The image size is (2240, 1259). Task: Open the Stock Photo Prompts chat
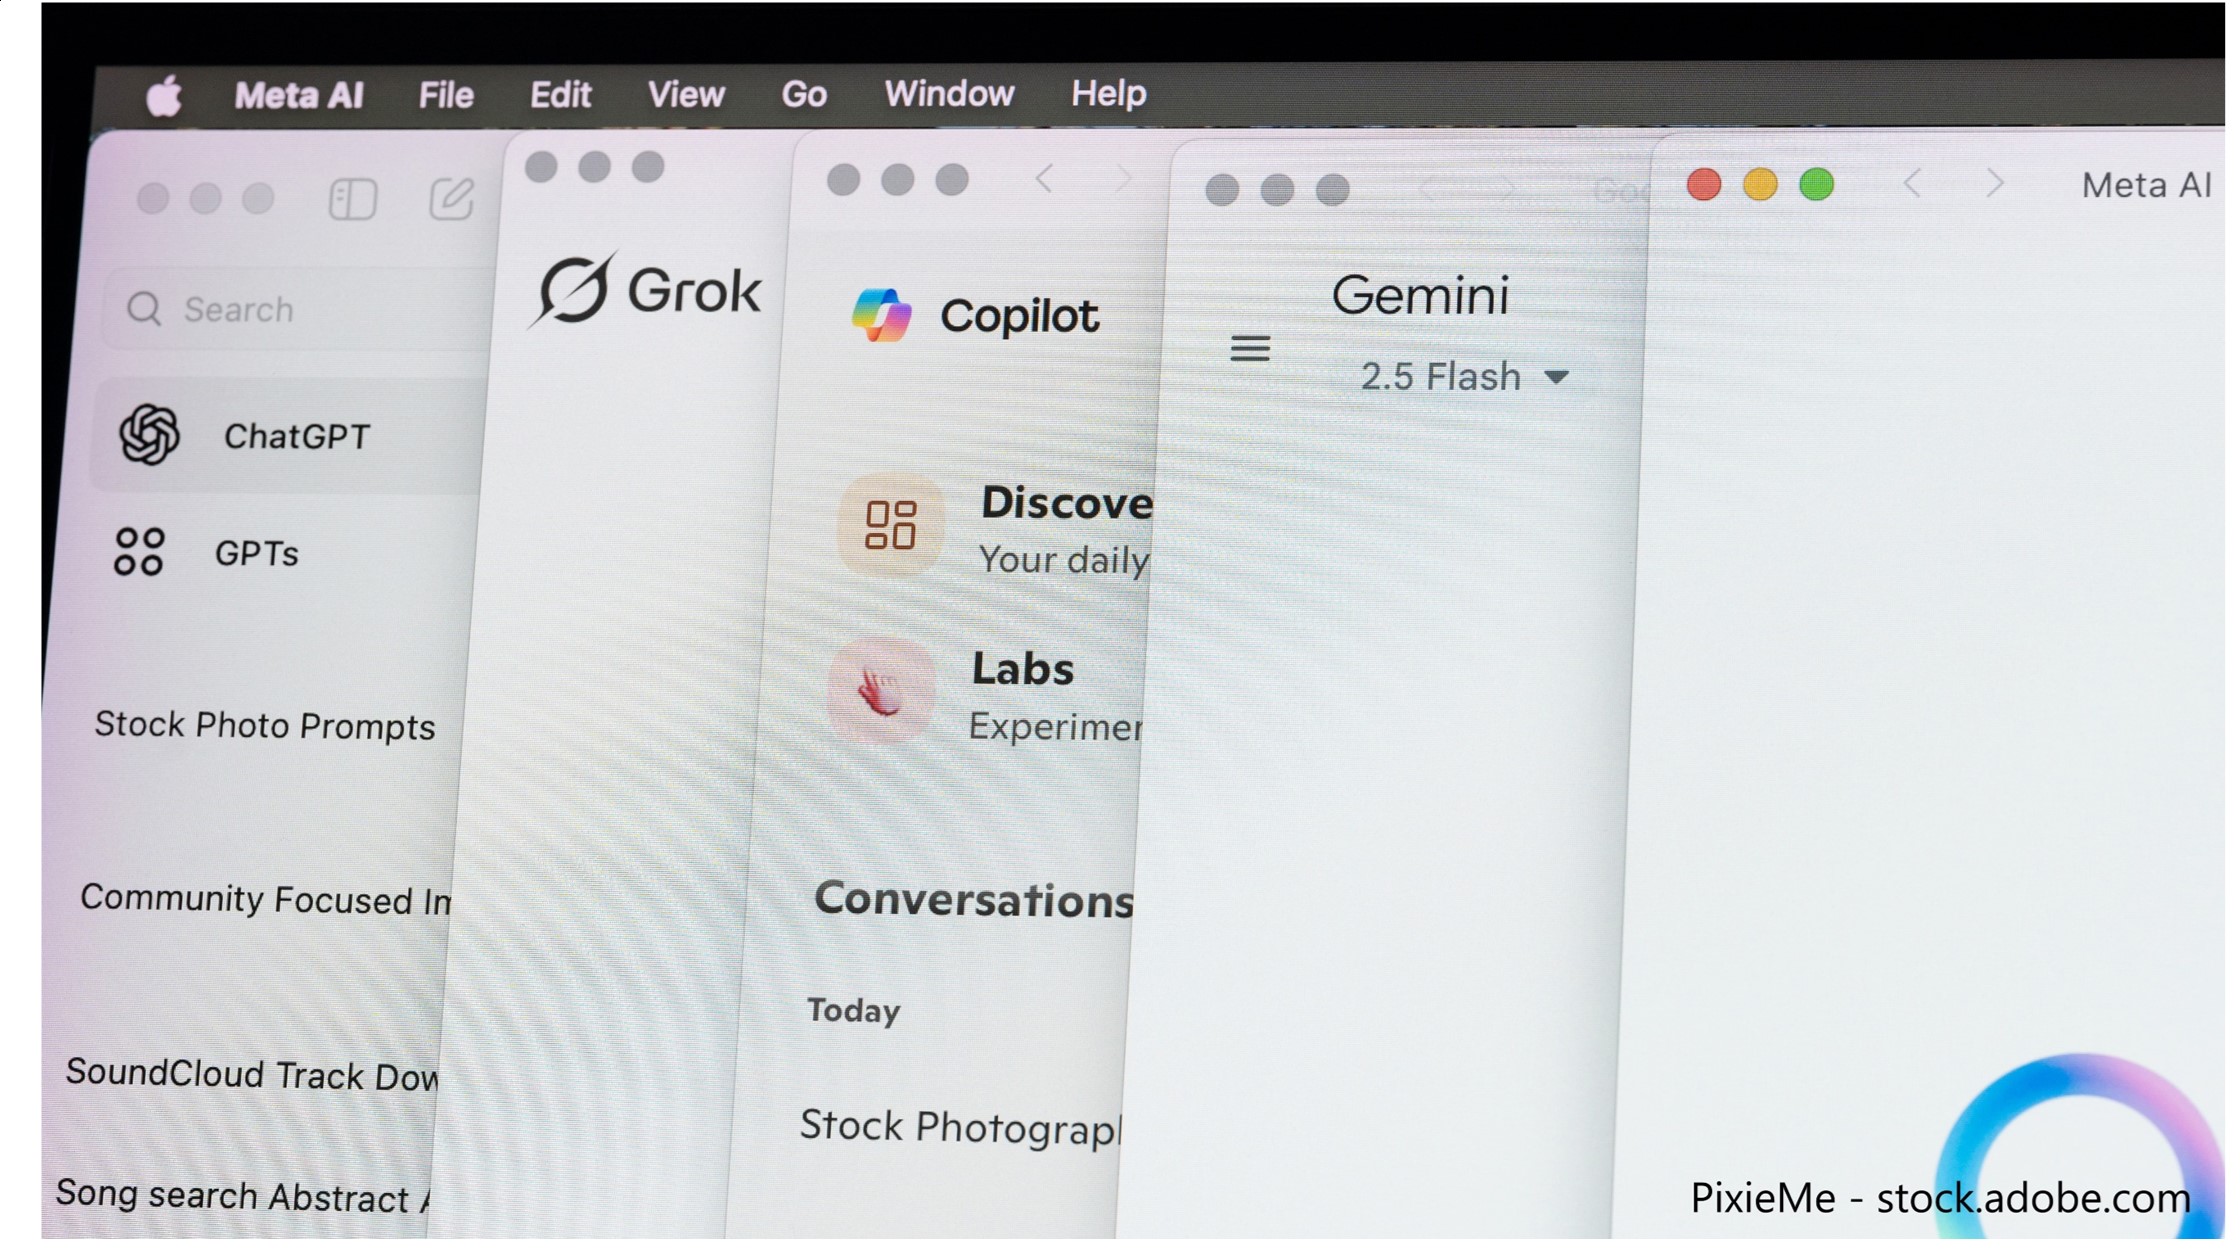(x=265, y=726)
